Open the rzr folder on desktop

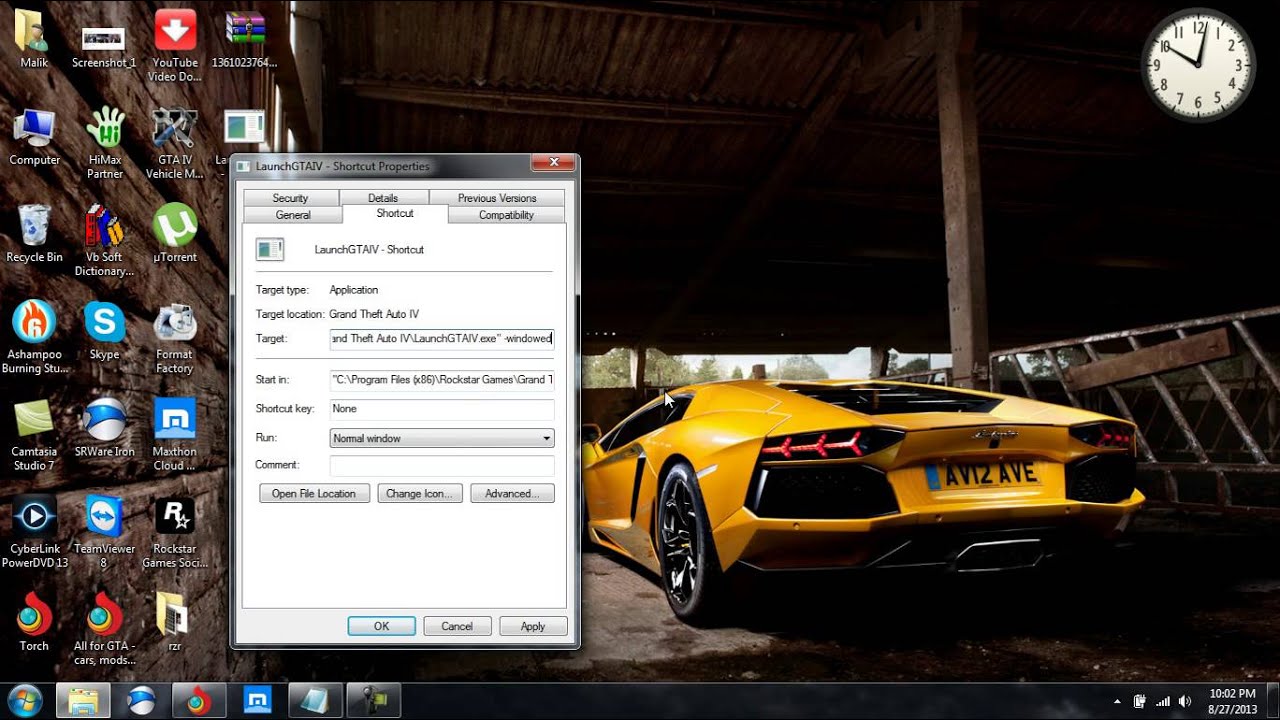(x=175, y=622)
